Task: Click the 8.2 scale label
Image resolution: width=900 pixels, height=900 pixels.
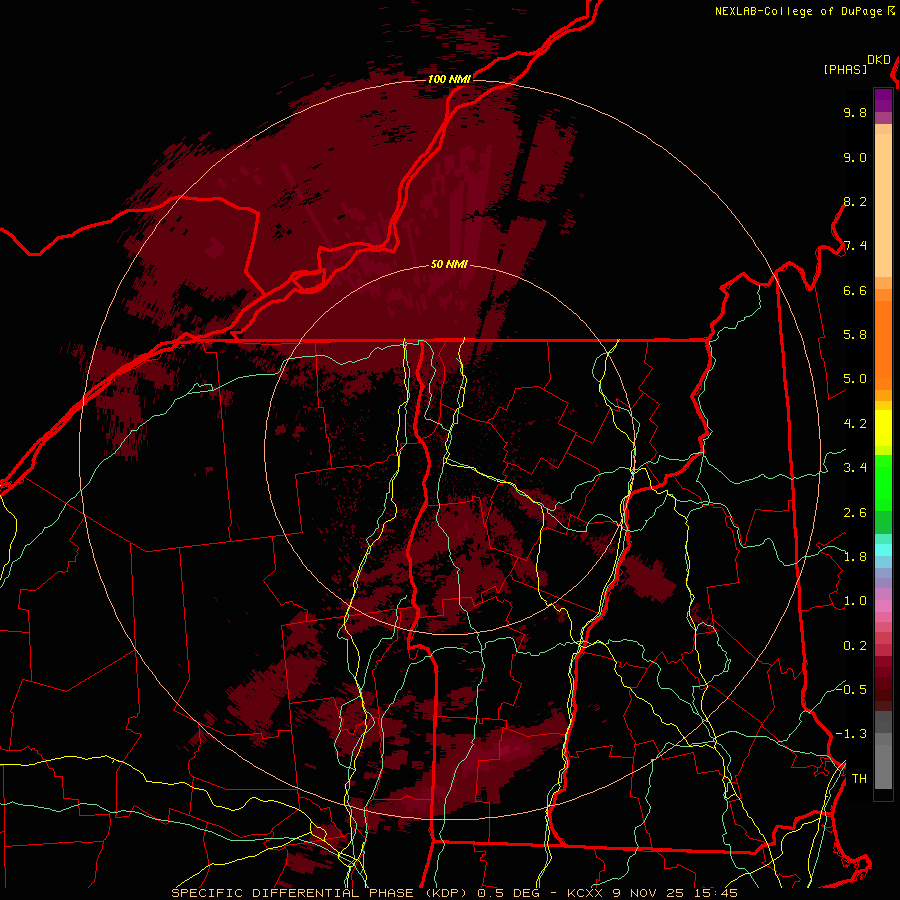Action: pos(855,201)
